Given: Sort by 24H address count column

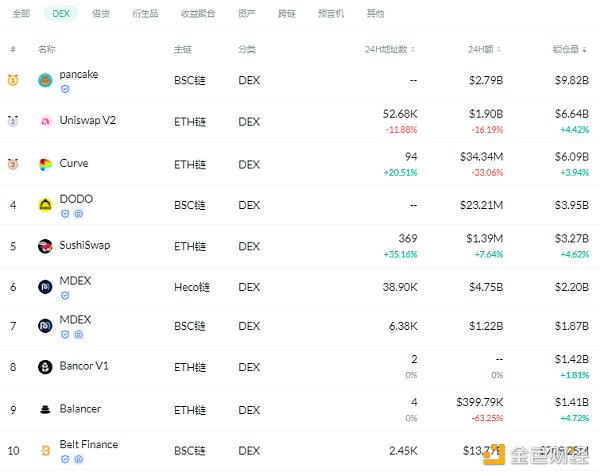Looking at the screenshot, I should pyautogui.click(x=391, y=49).
